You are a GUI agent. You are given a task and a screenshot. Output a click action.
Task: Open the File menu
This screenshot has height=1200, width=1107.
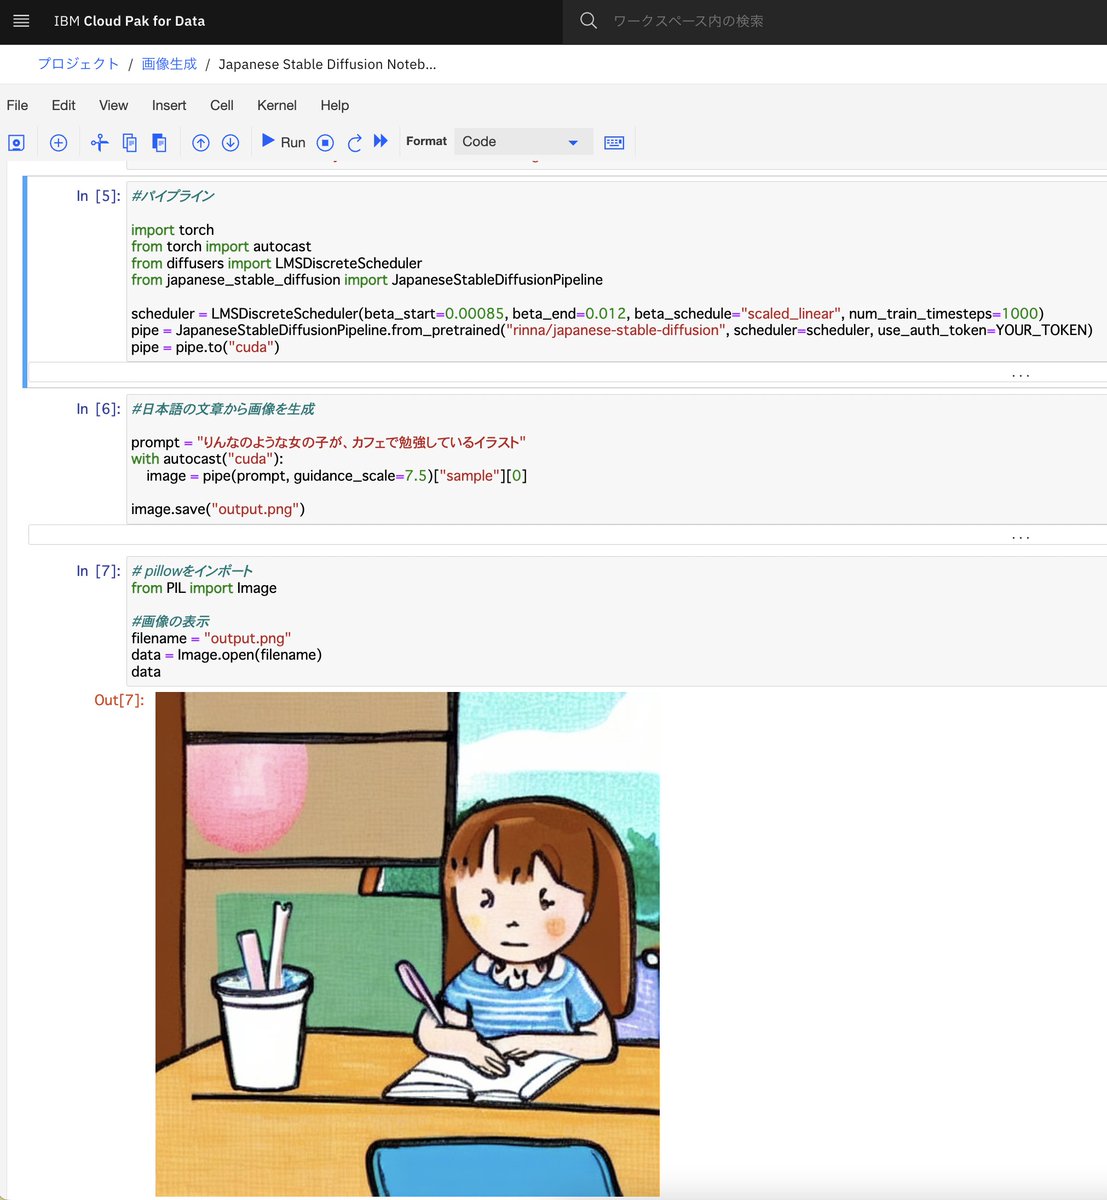point(17,105)
